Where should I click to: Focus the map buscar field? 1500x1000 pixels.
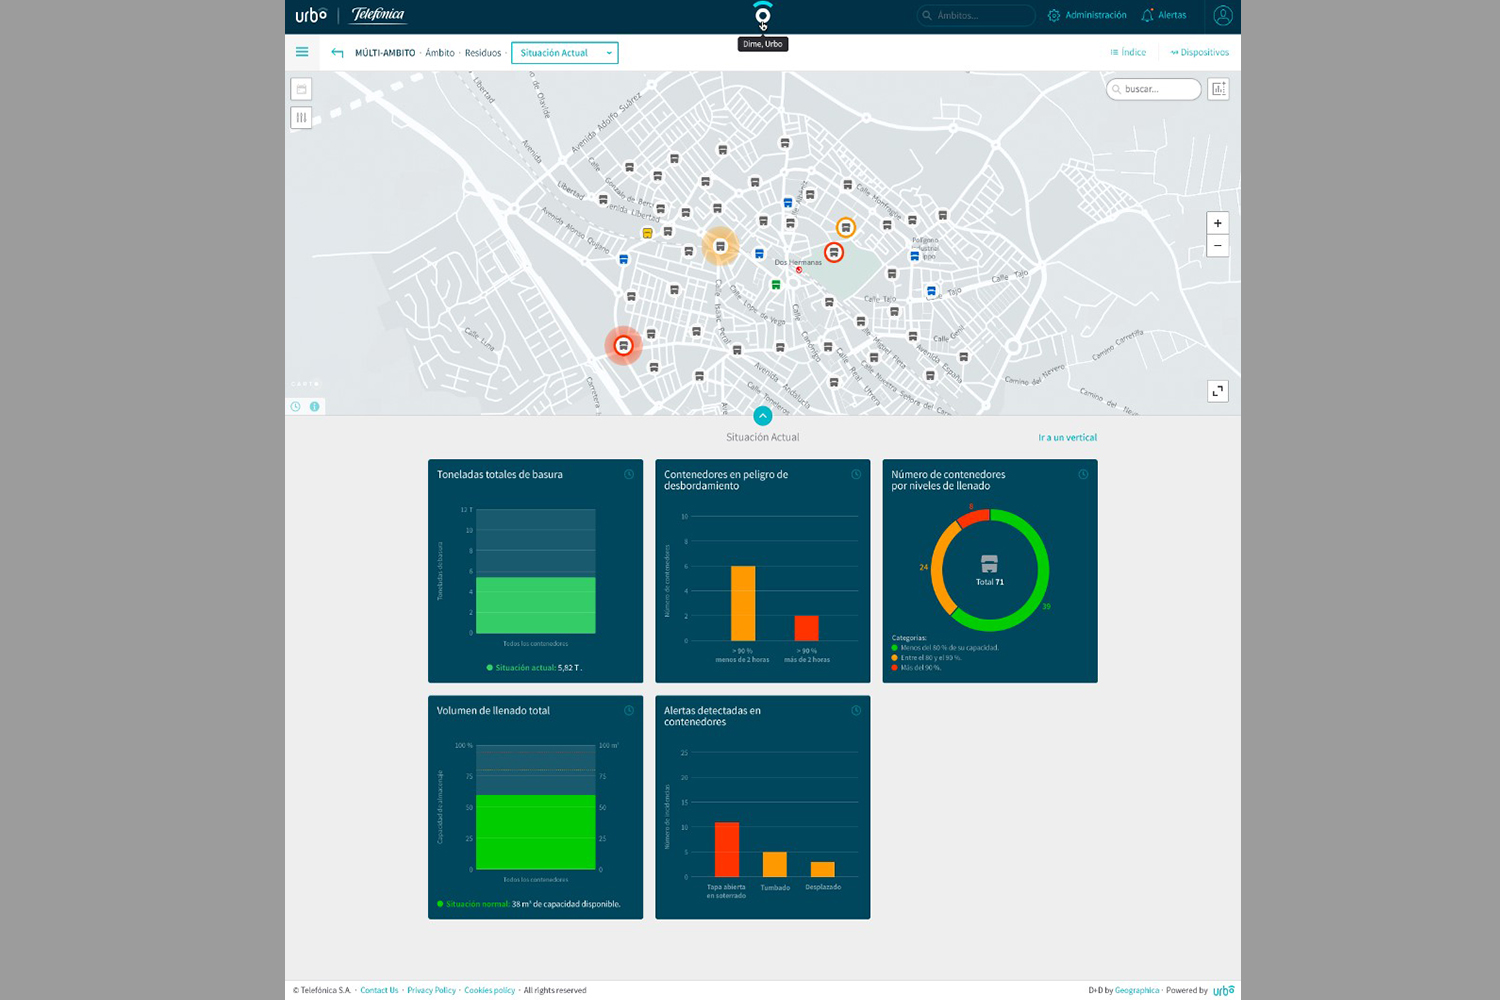pos(1154,89)
